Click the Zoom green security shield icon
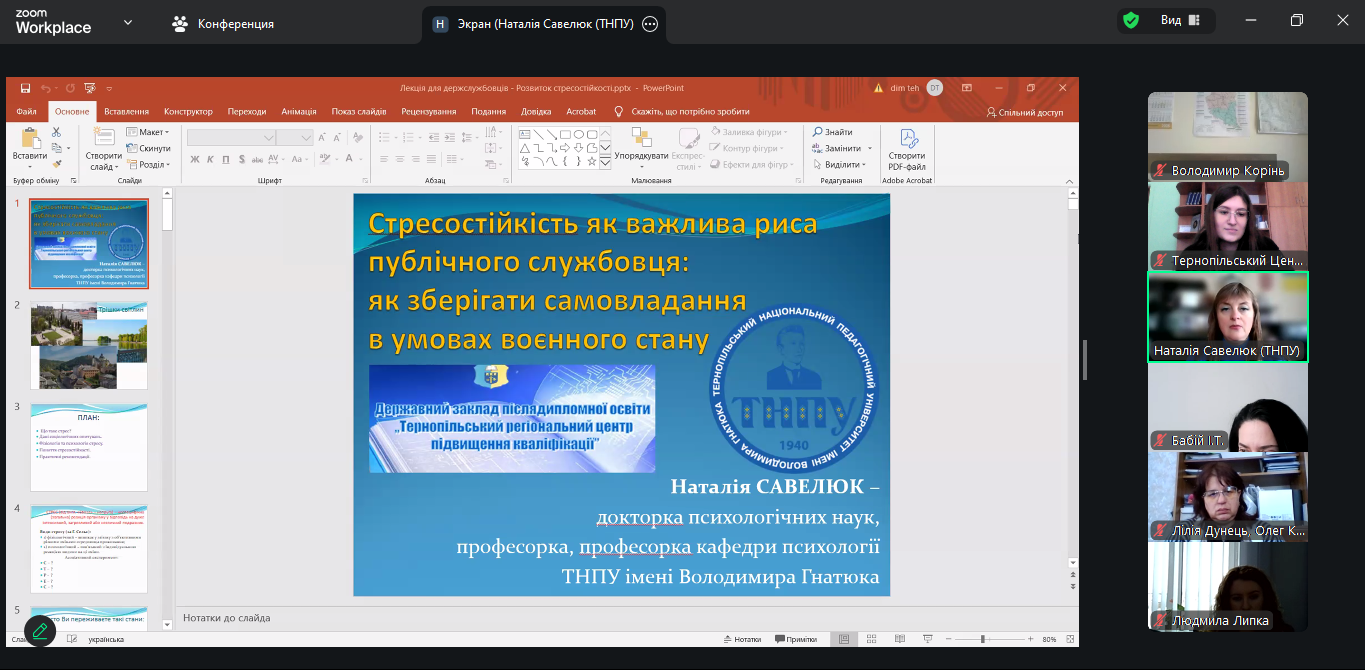 (x=1131, y=21)
